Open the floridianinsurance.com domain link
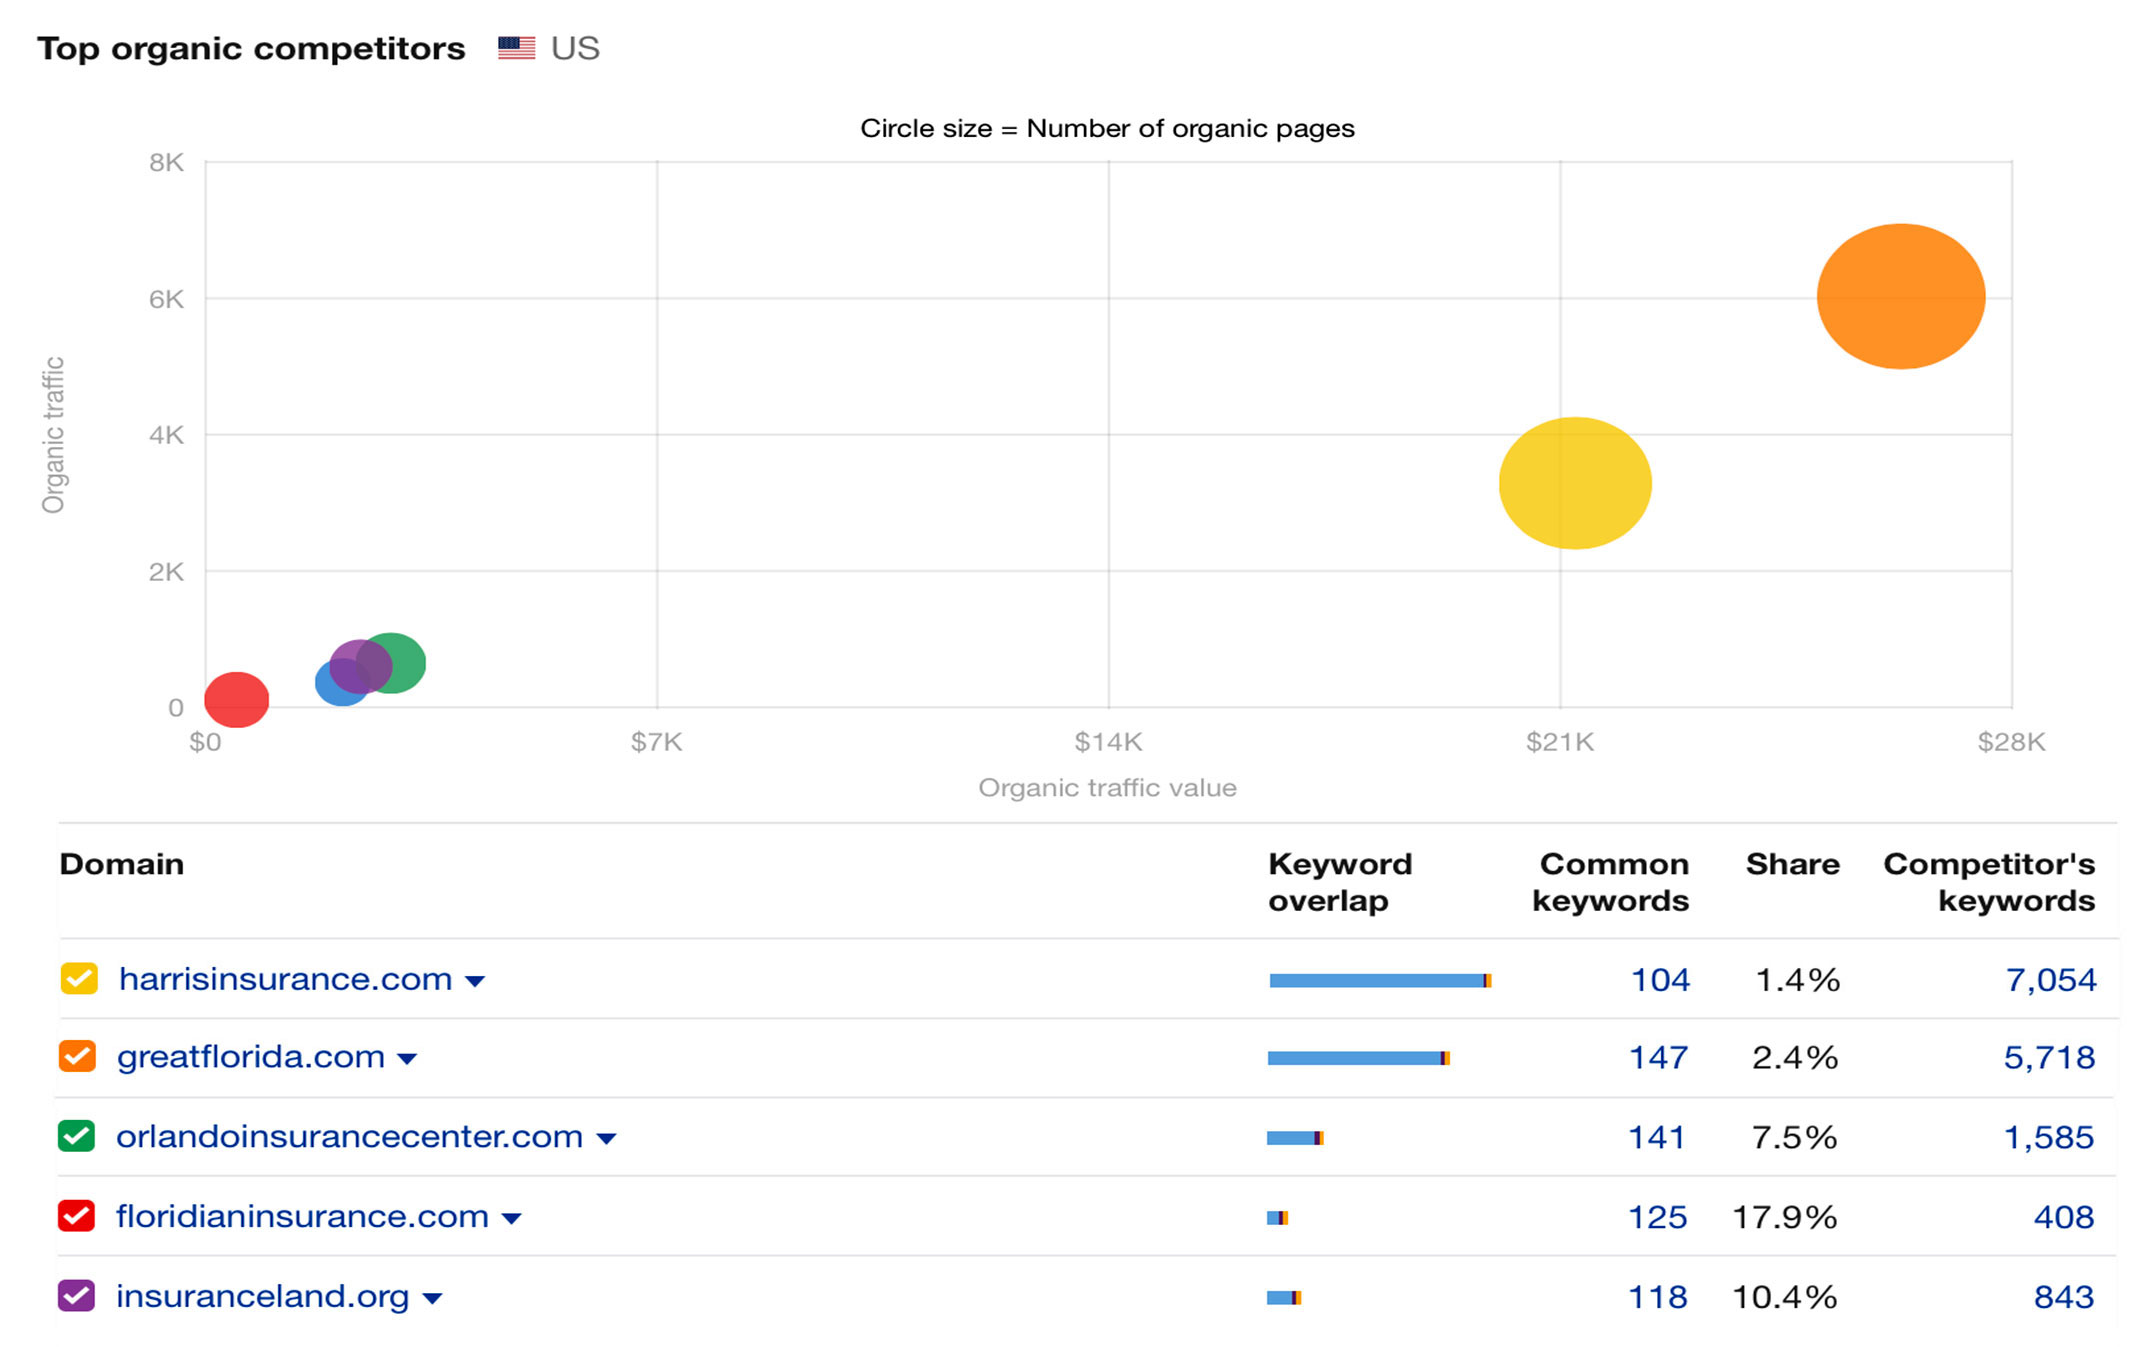Screen dimensions: 2137x1347 (x=302, y=1216)
